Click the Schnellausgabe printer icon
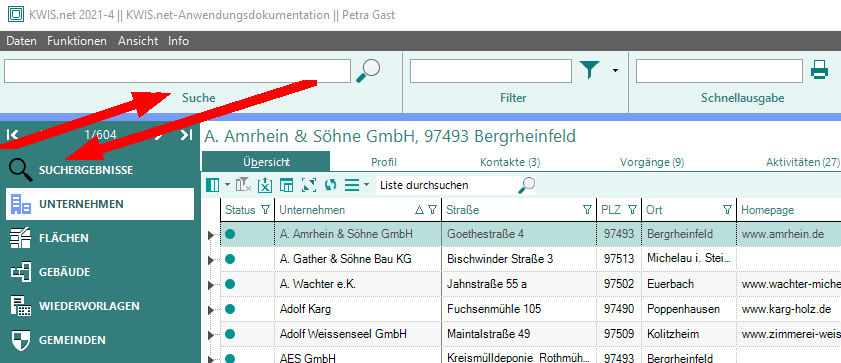The height and width of the screenshot is (363, 841). [x=819, y=70]
